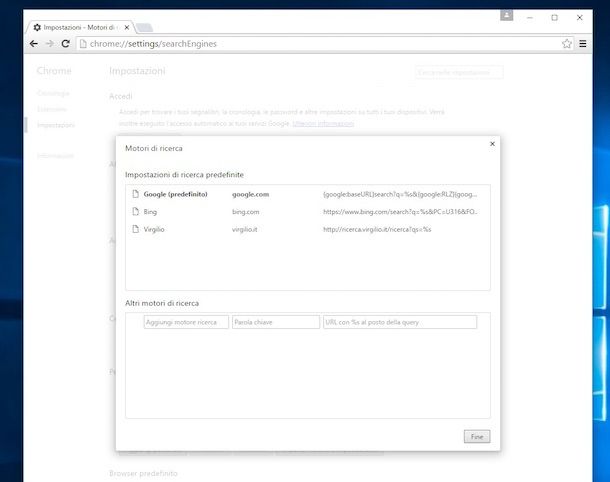Focus the URL con %s query field
Screen dimensions: 610x482
pos(400,322)
